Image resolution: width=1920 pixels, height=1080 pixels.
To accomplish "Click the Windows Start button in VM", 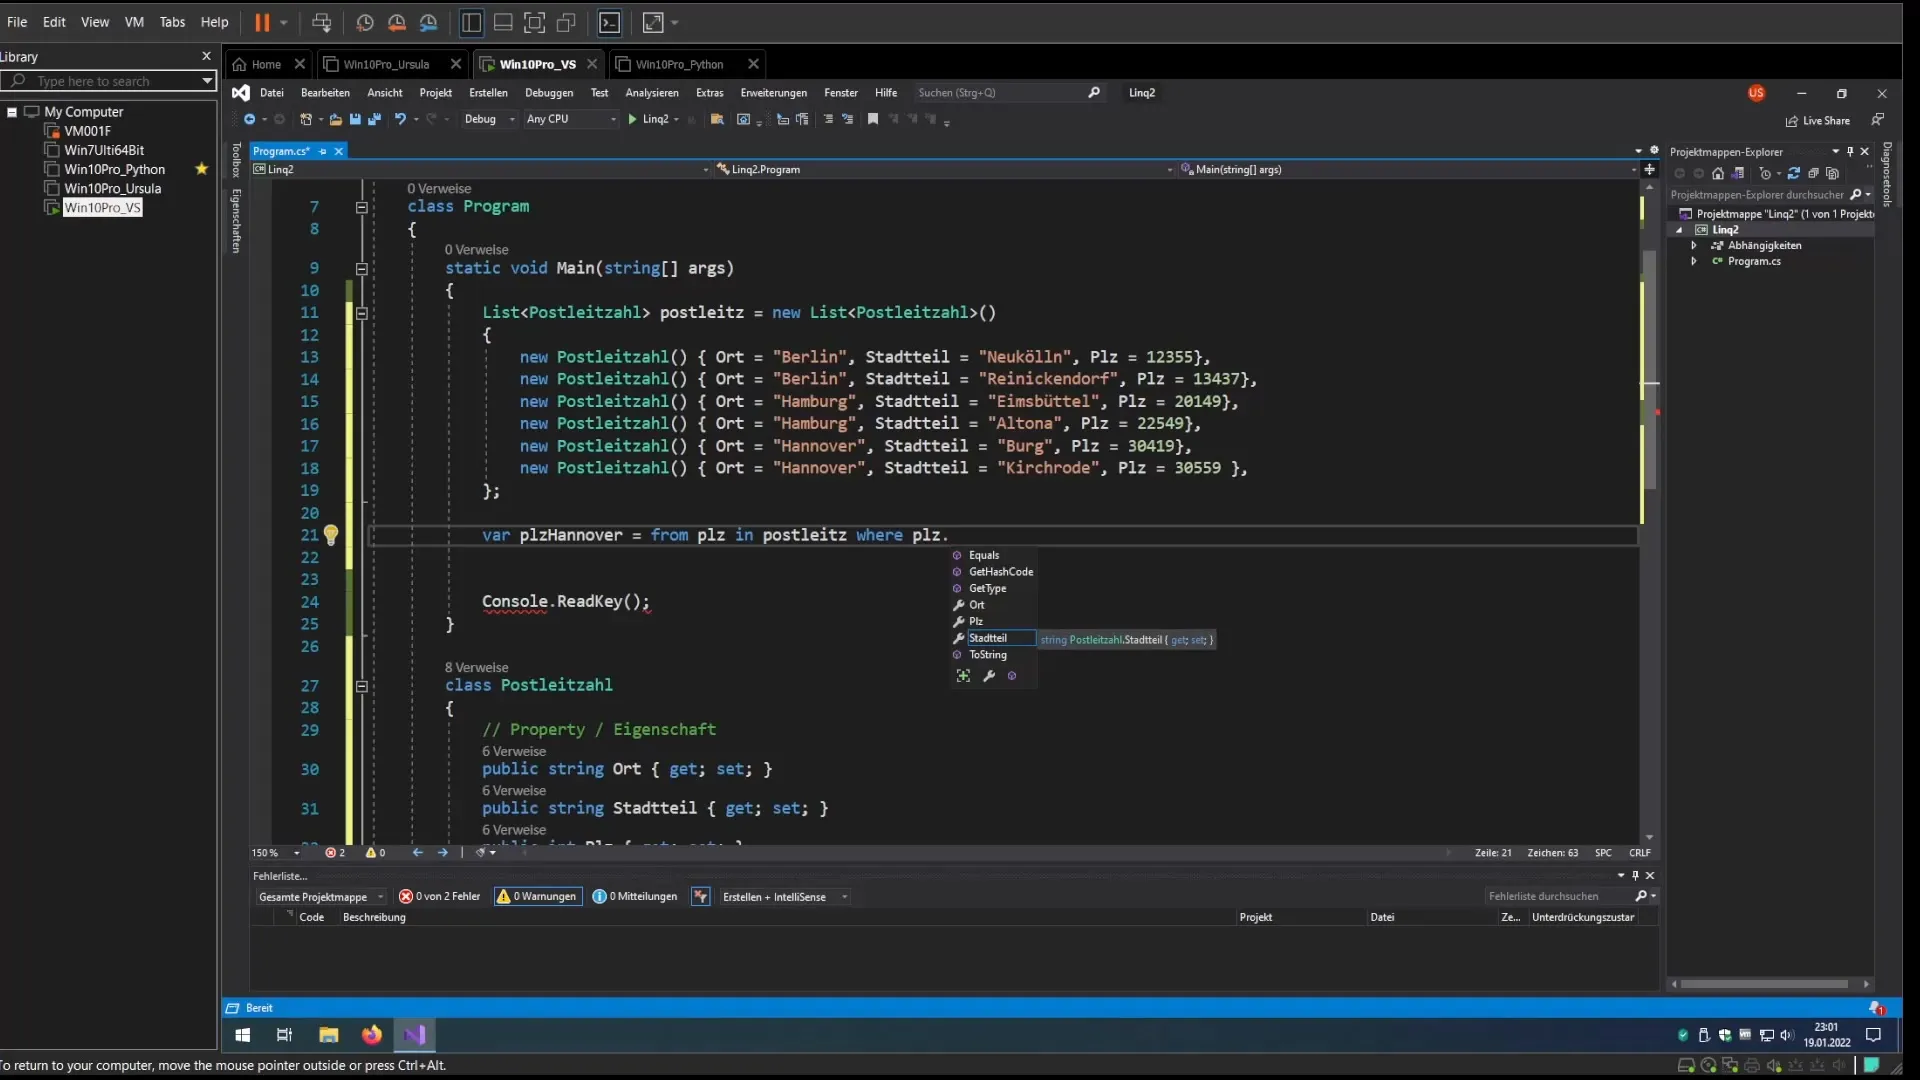I will tap(242, 1035).
